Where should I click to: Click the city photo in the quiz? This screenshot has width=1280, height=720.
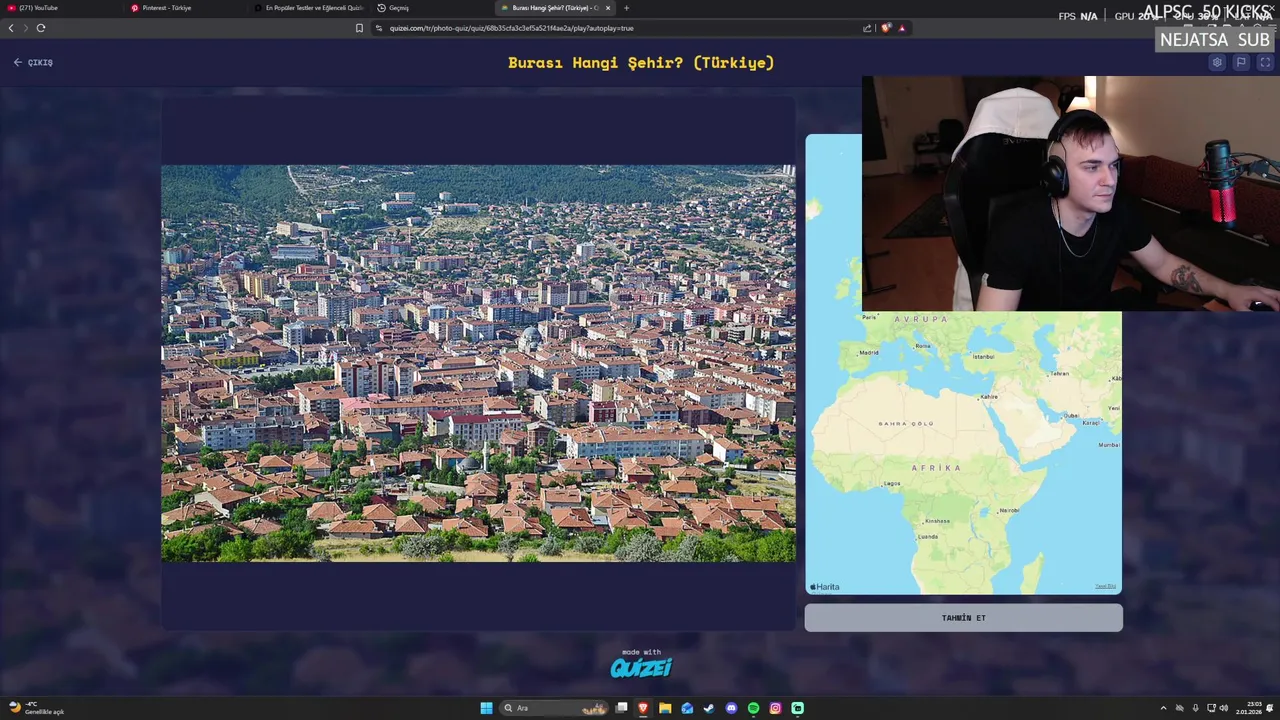(x=478, y=363)
